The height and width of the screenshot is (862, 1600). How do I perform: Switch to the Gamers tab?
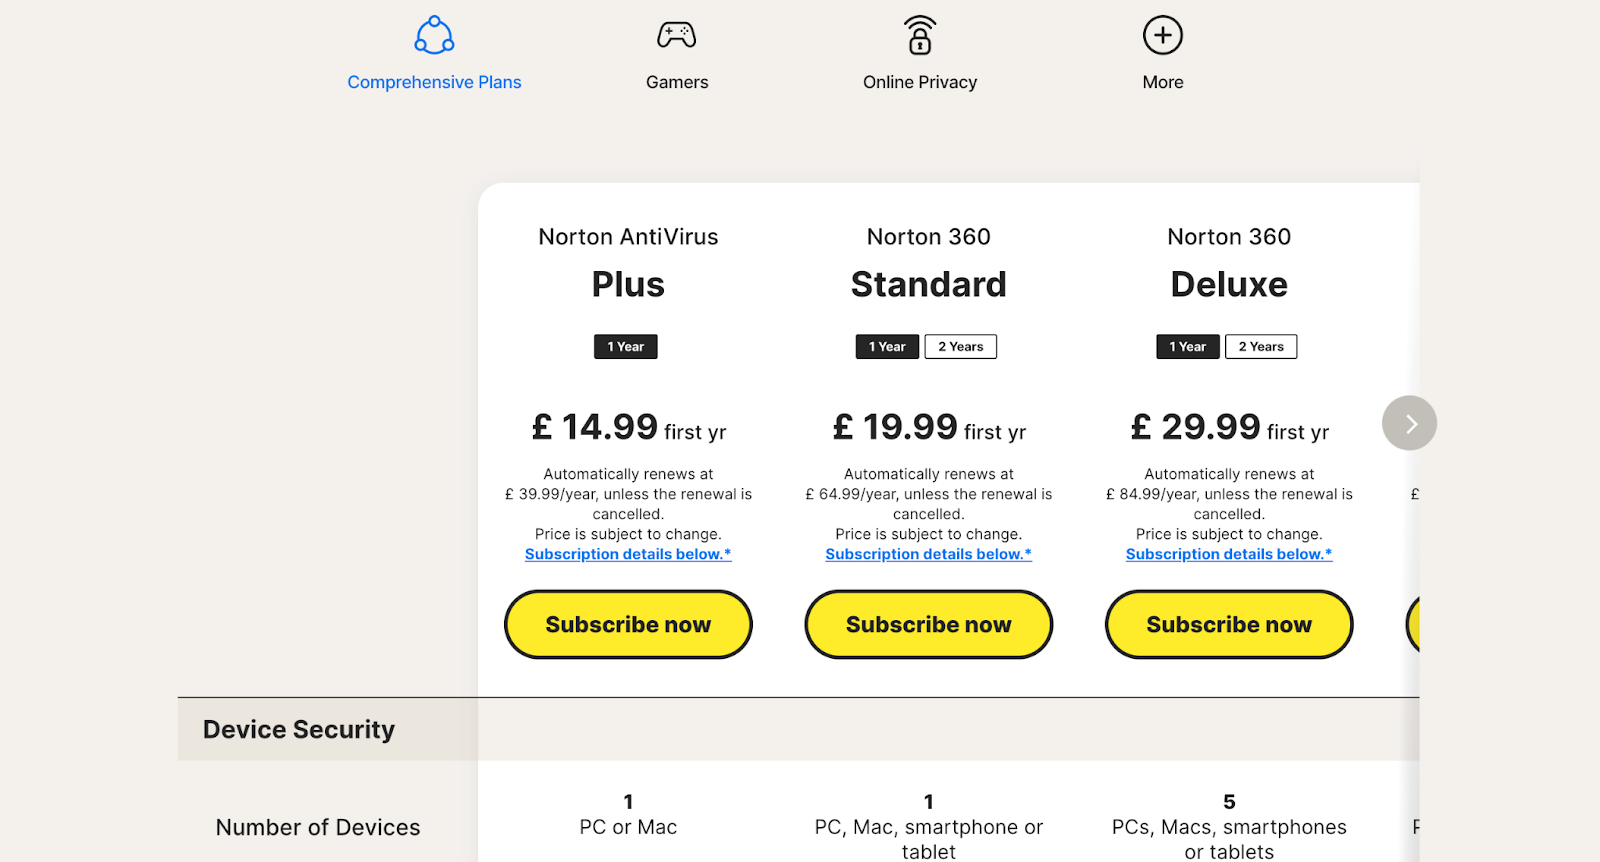click(x=677, y=82)
